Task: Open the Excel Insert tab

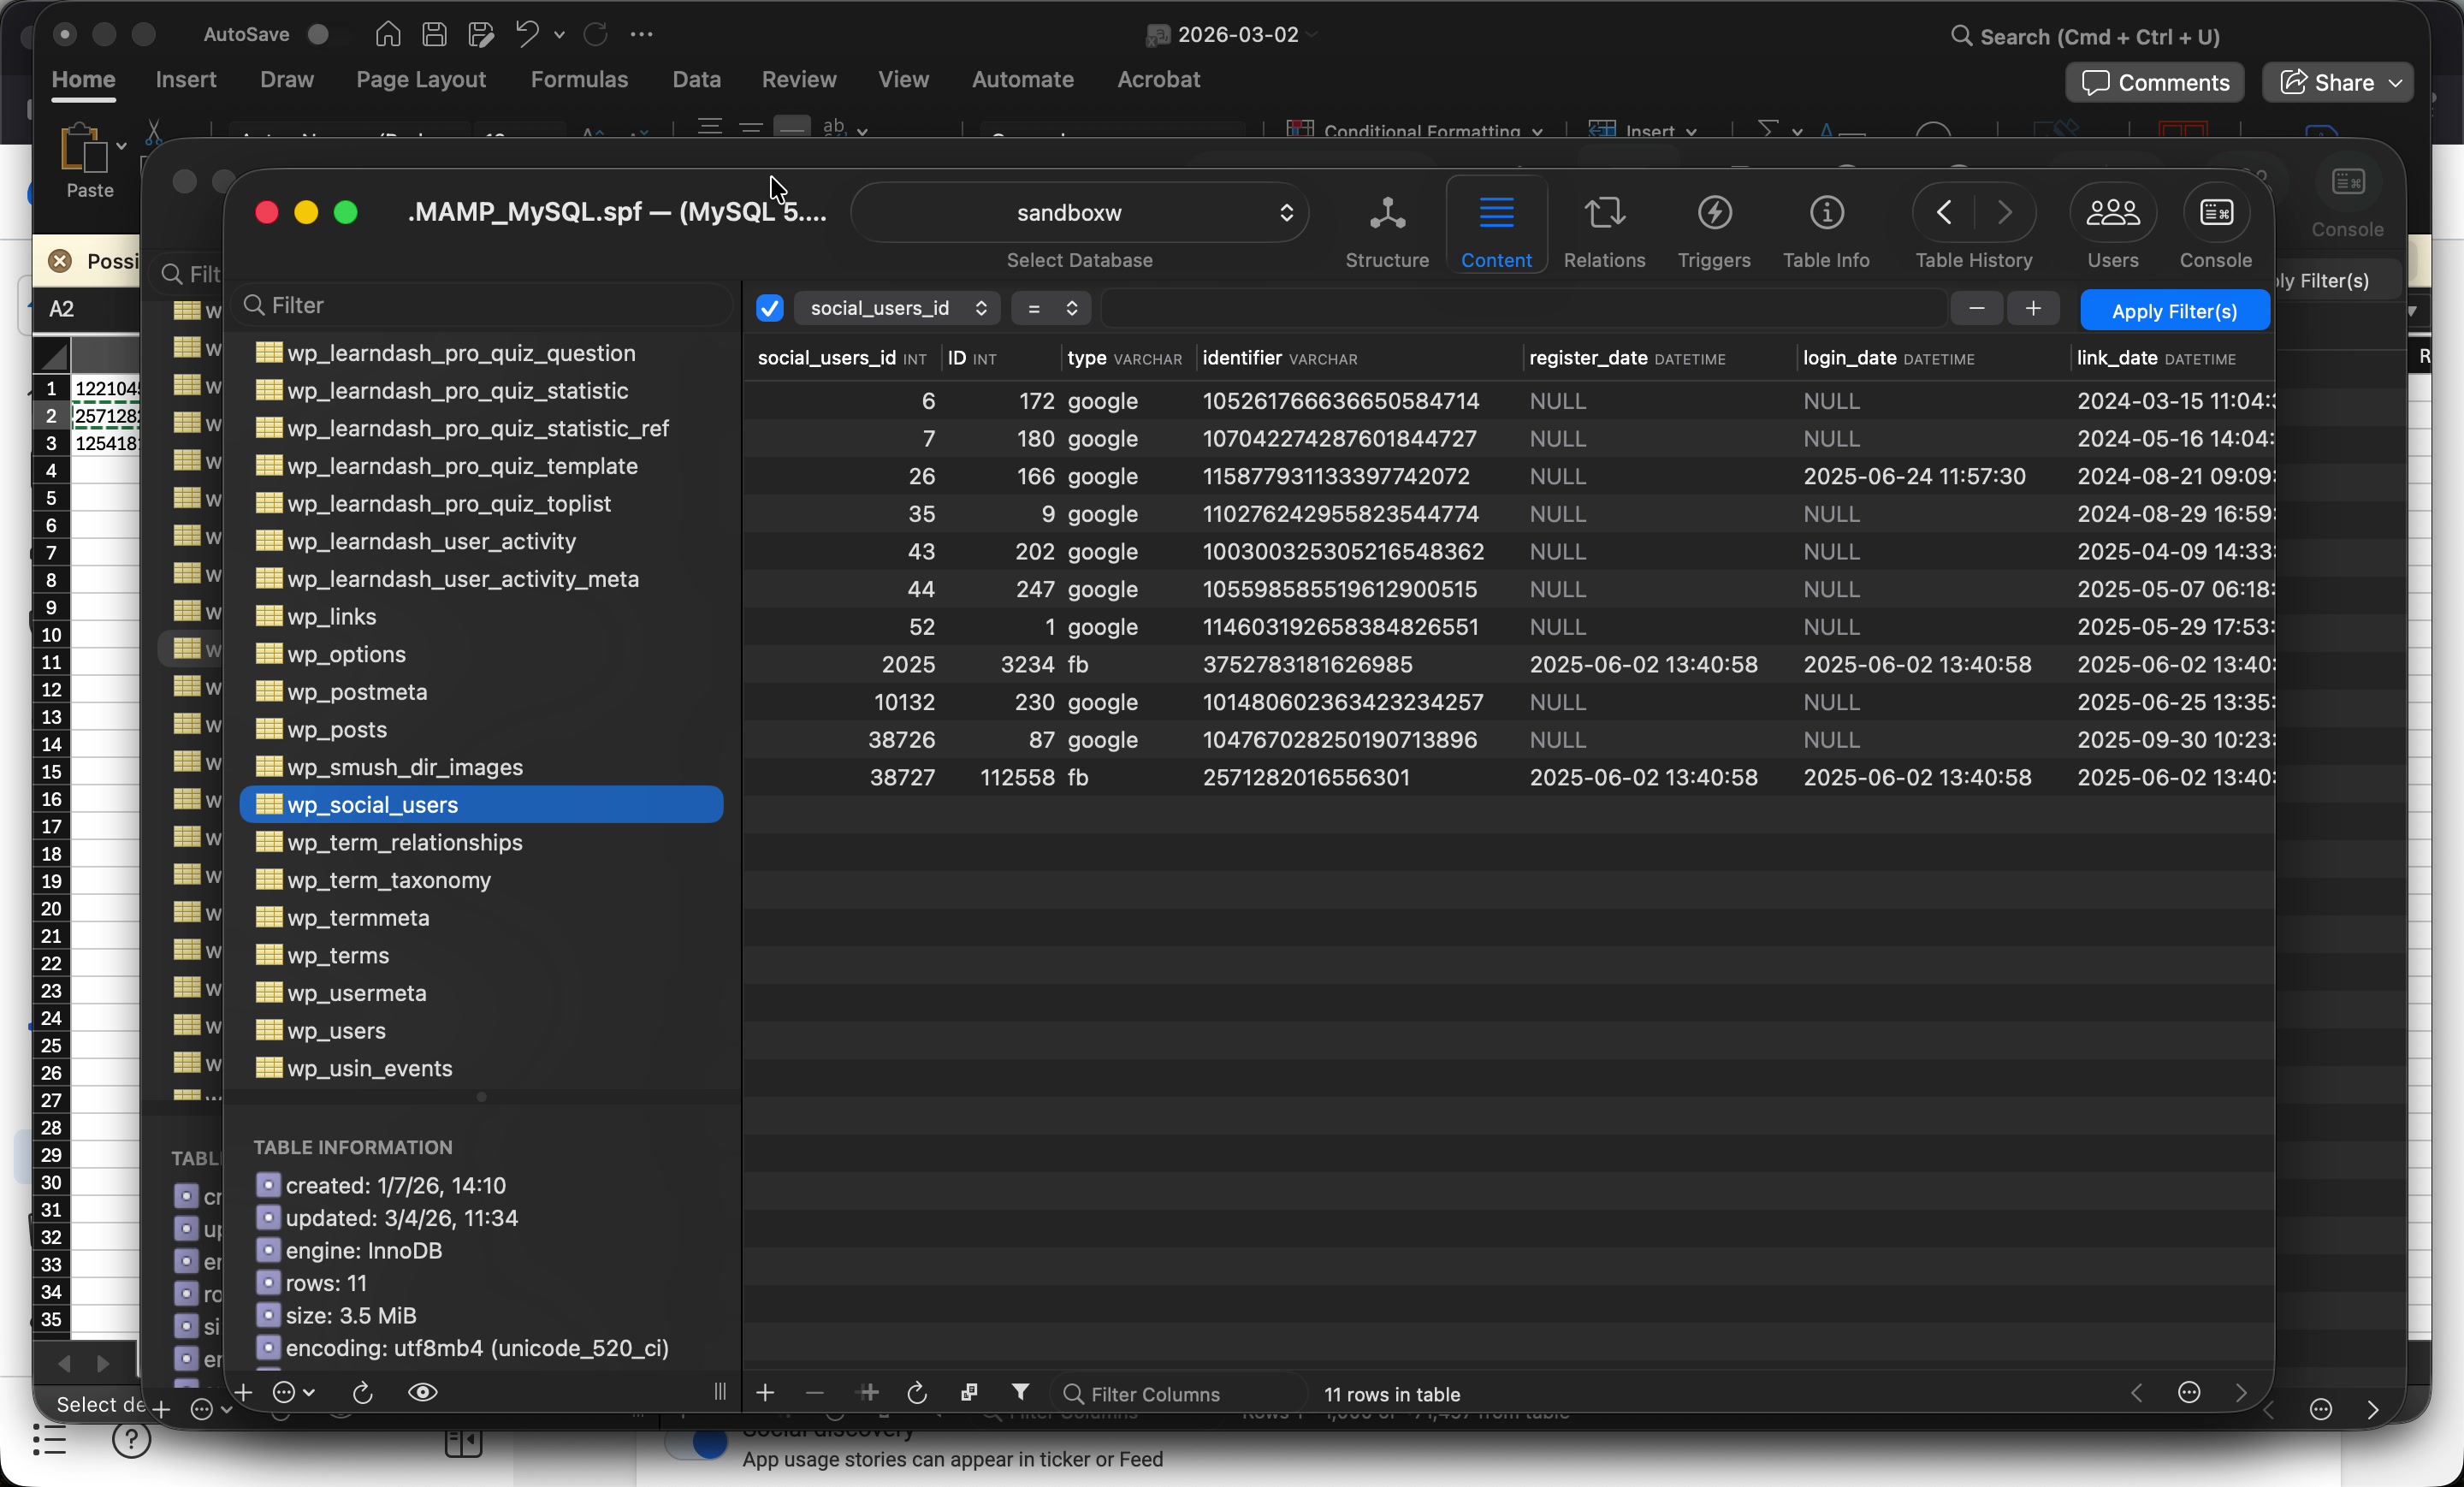Action: (x=186, y=79)
